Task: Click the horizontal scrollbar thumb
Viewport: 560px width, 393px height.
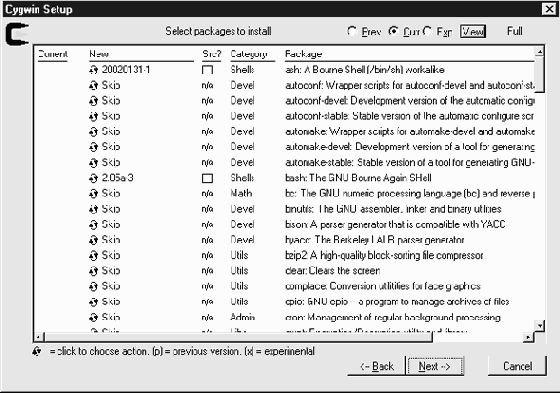Action: pyautogui.click(x=238, y=337)
